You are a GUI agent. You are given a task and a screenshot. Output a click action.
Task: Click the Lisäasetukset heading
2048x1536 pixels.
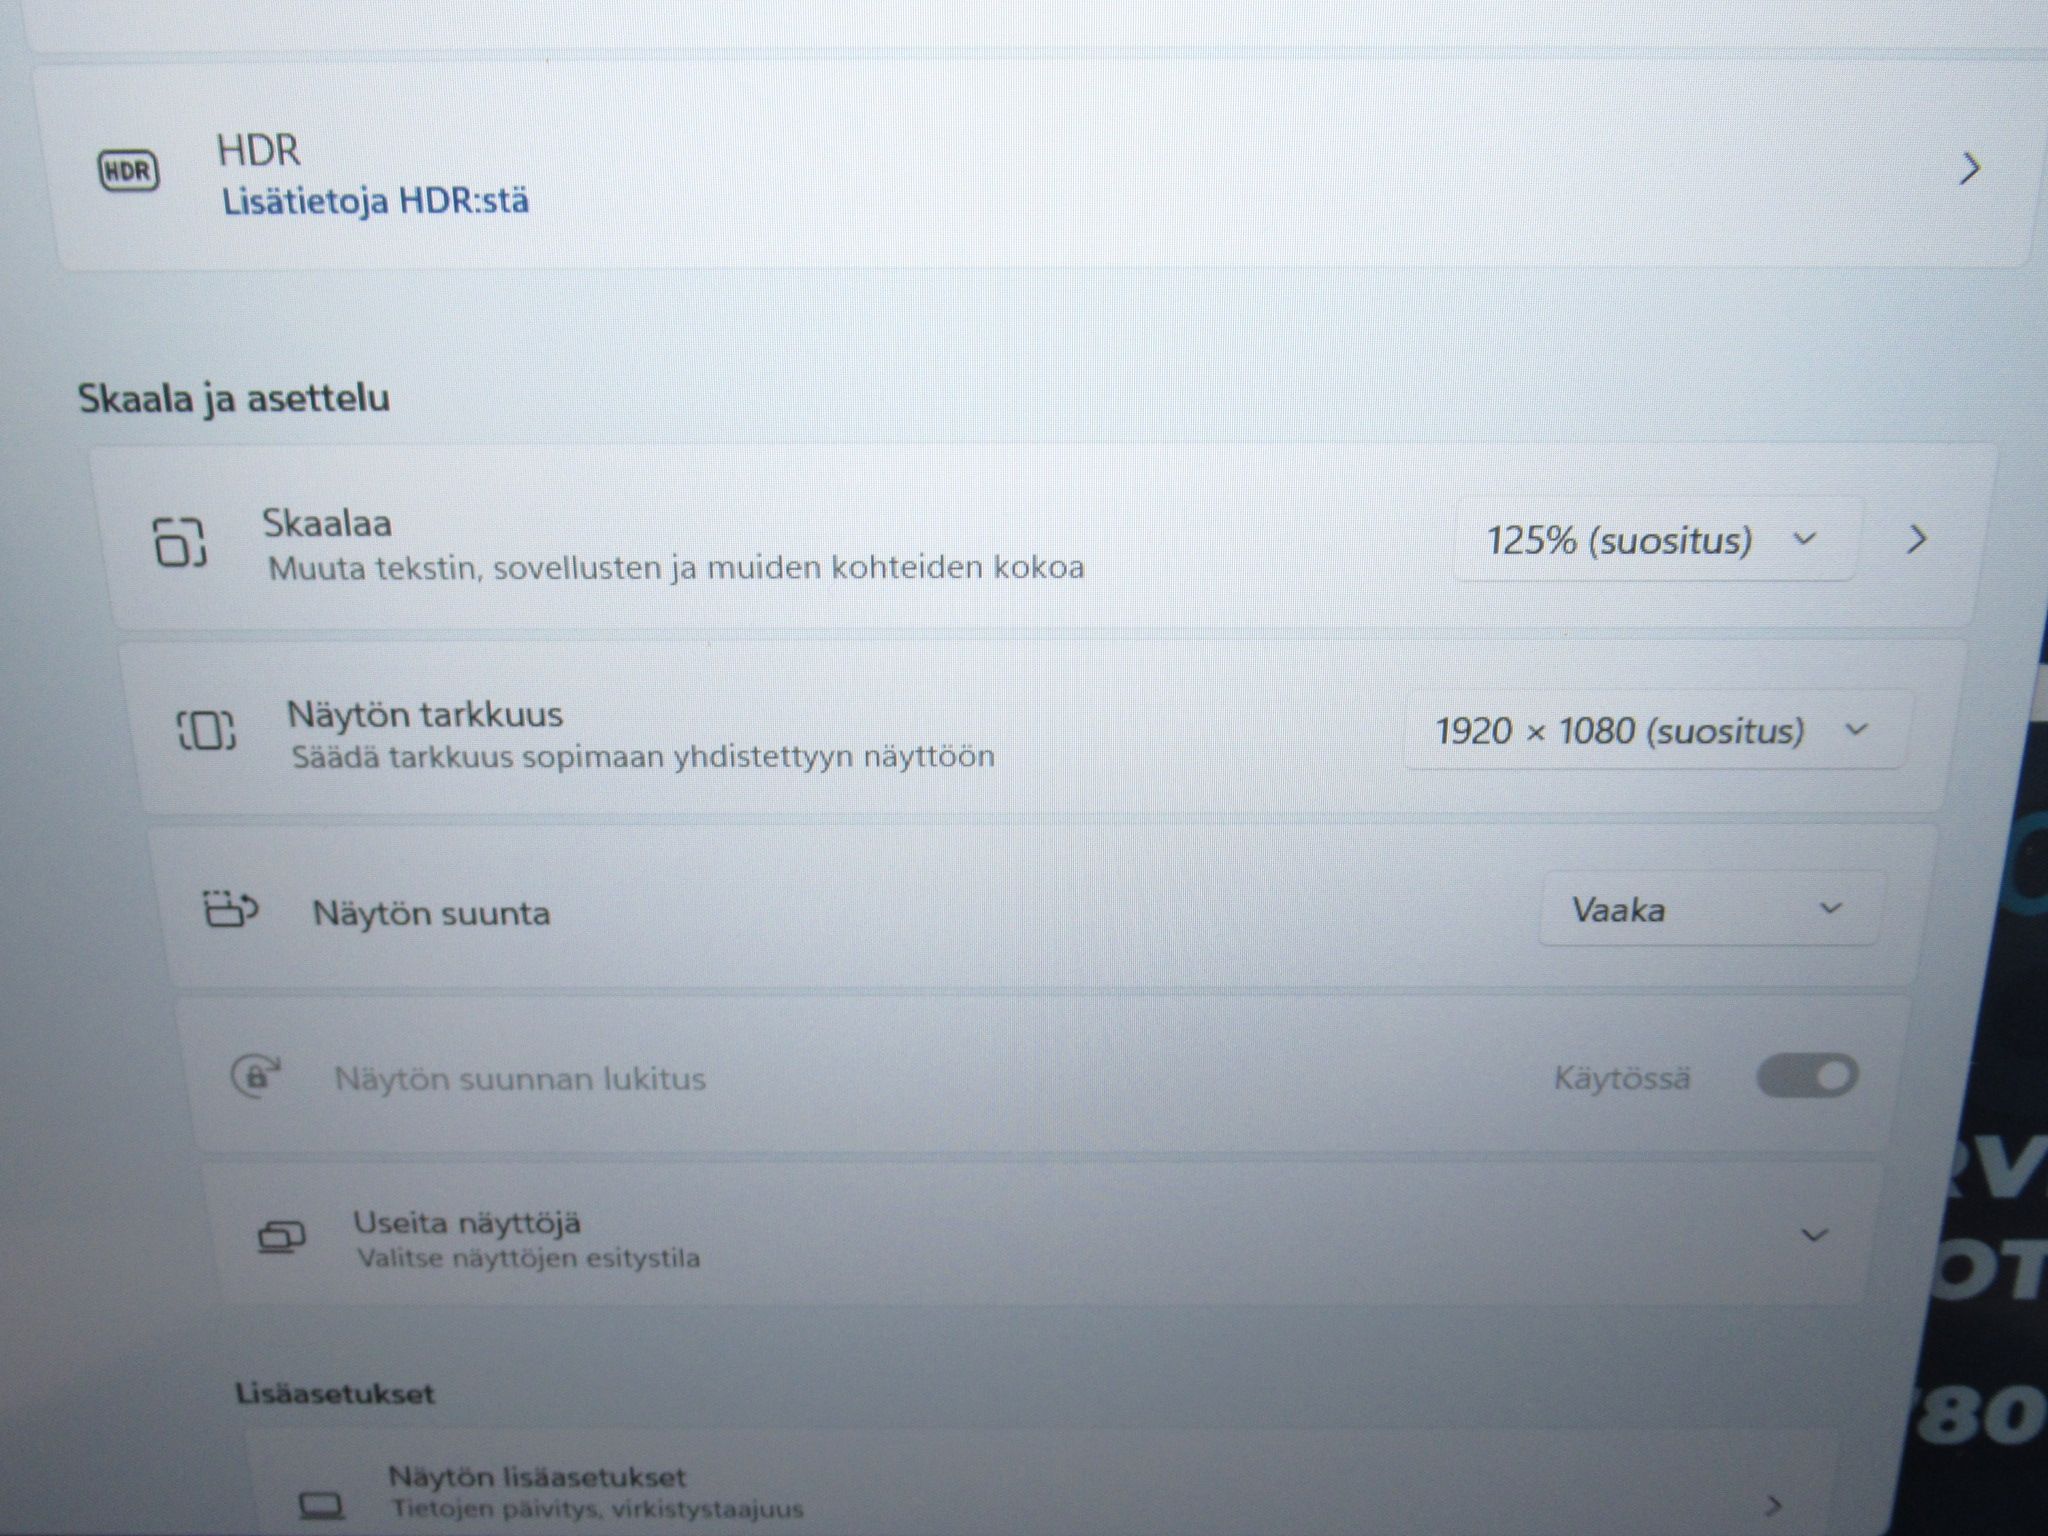point(335,1393)
